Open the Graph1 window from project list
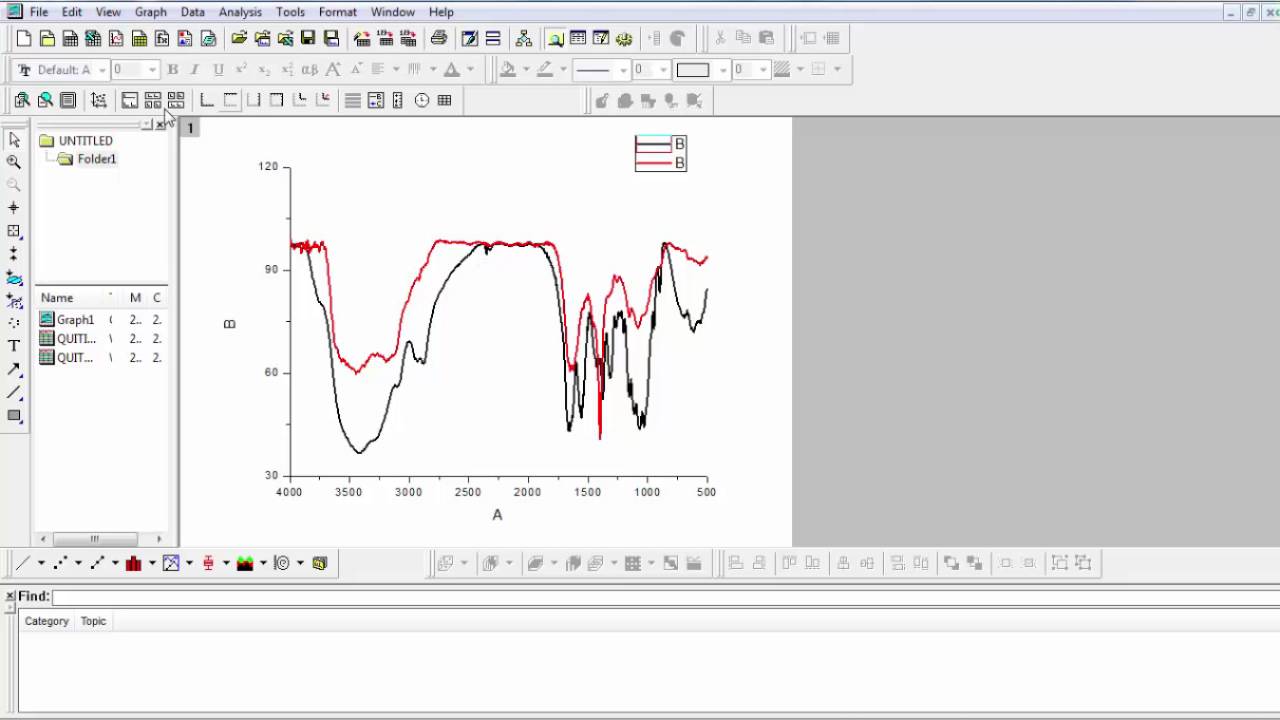1280x720 pixels. point(75,320)
